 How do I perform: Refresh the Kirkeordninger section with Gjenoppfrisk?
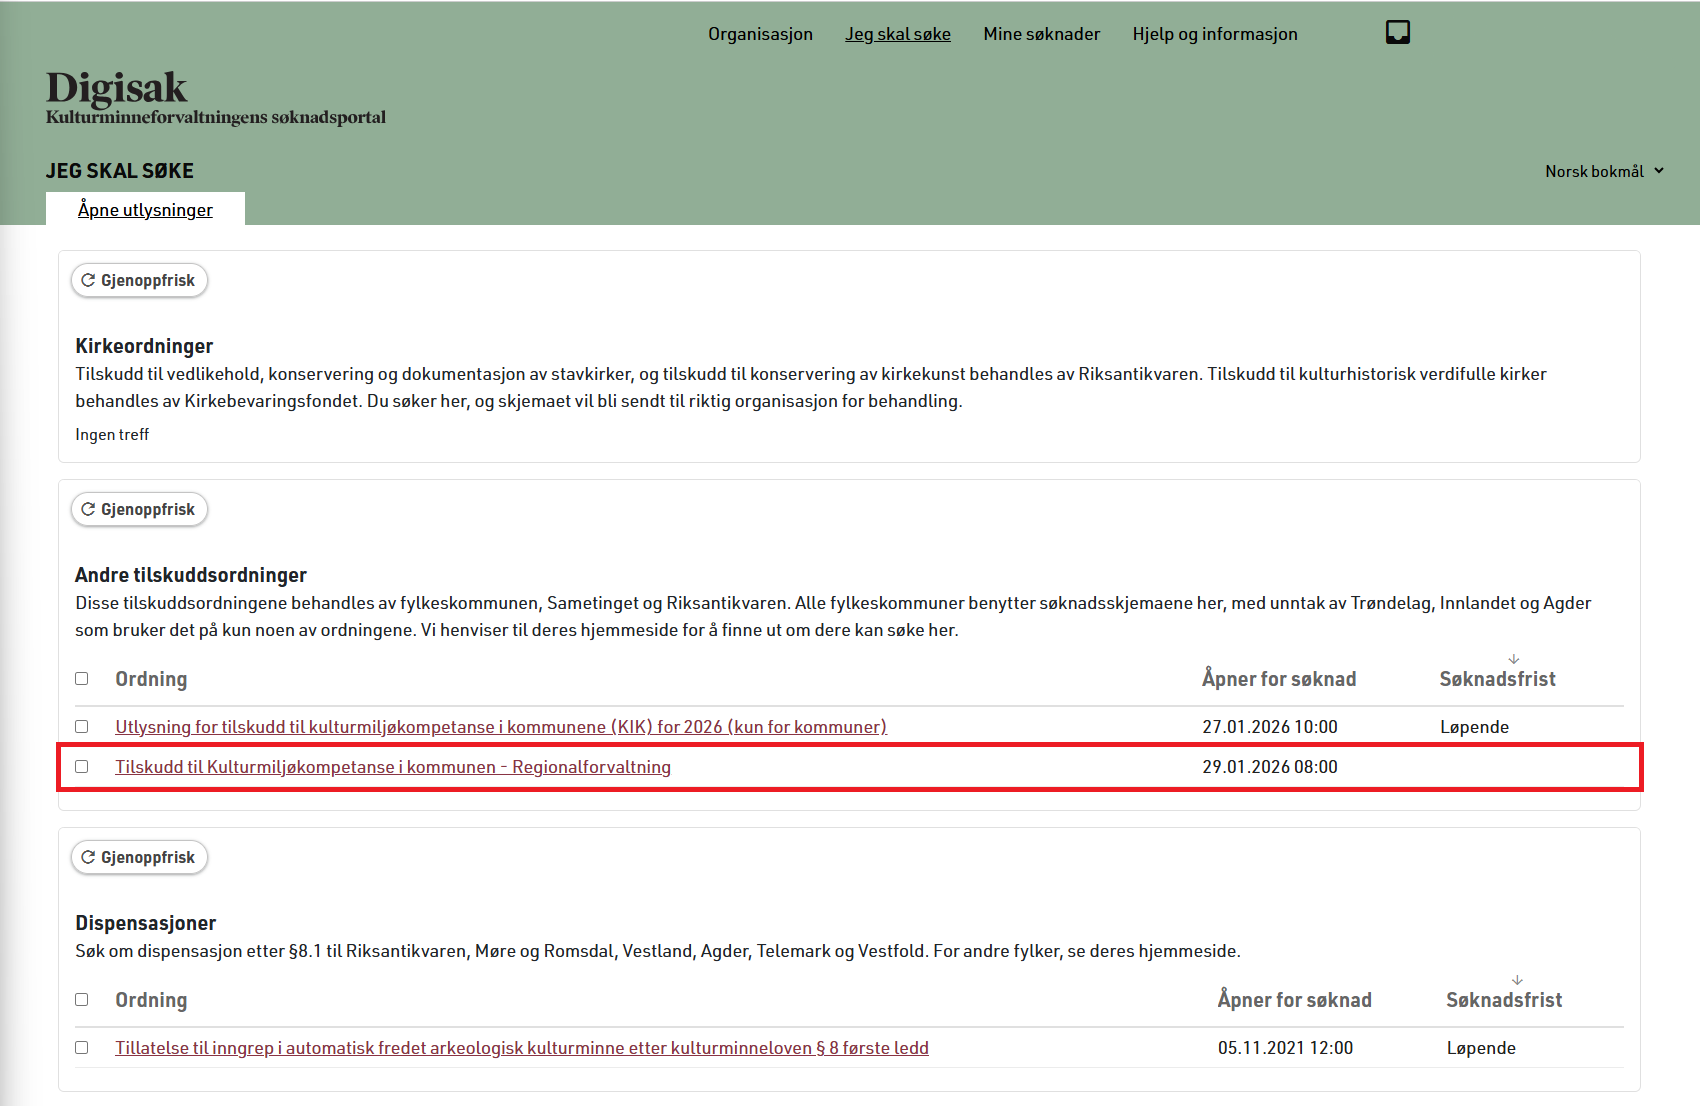[x=139, y=281]
